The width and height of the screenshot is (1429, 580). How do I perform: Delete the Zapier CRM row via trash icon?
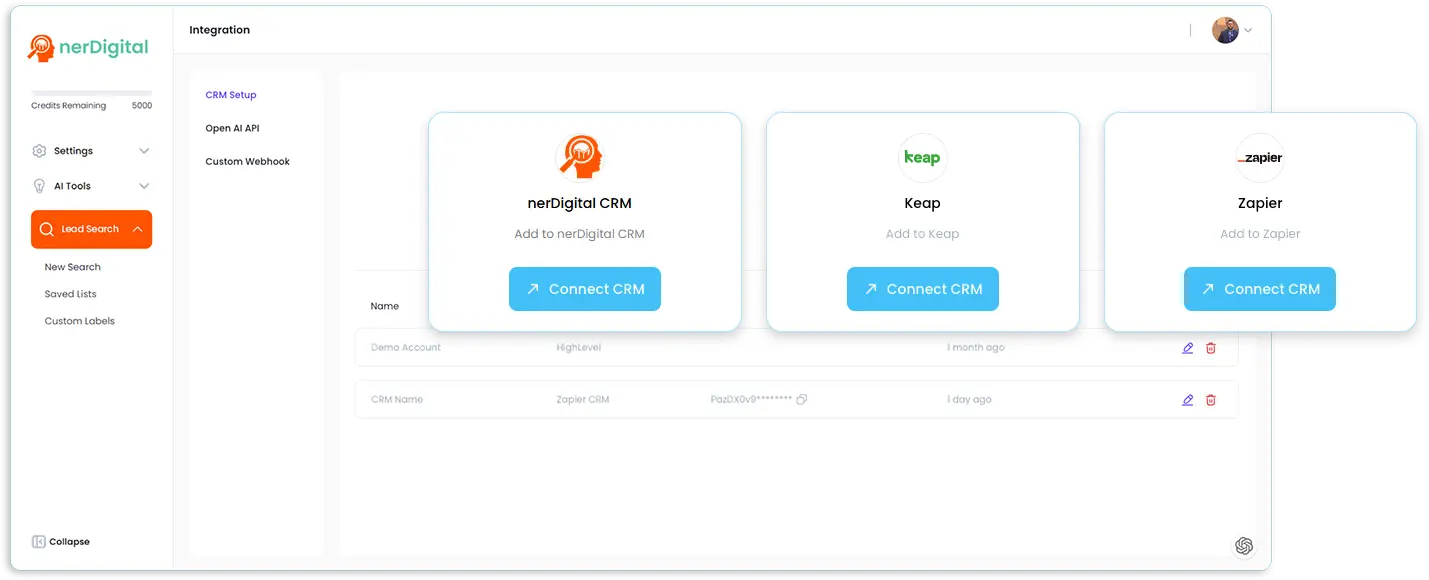(1210, 400)
